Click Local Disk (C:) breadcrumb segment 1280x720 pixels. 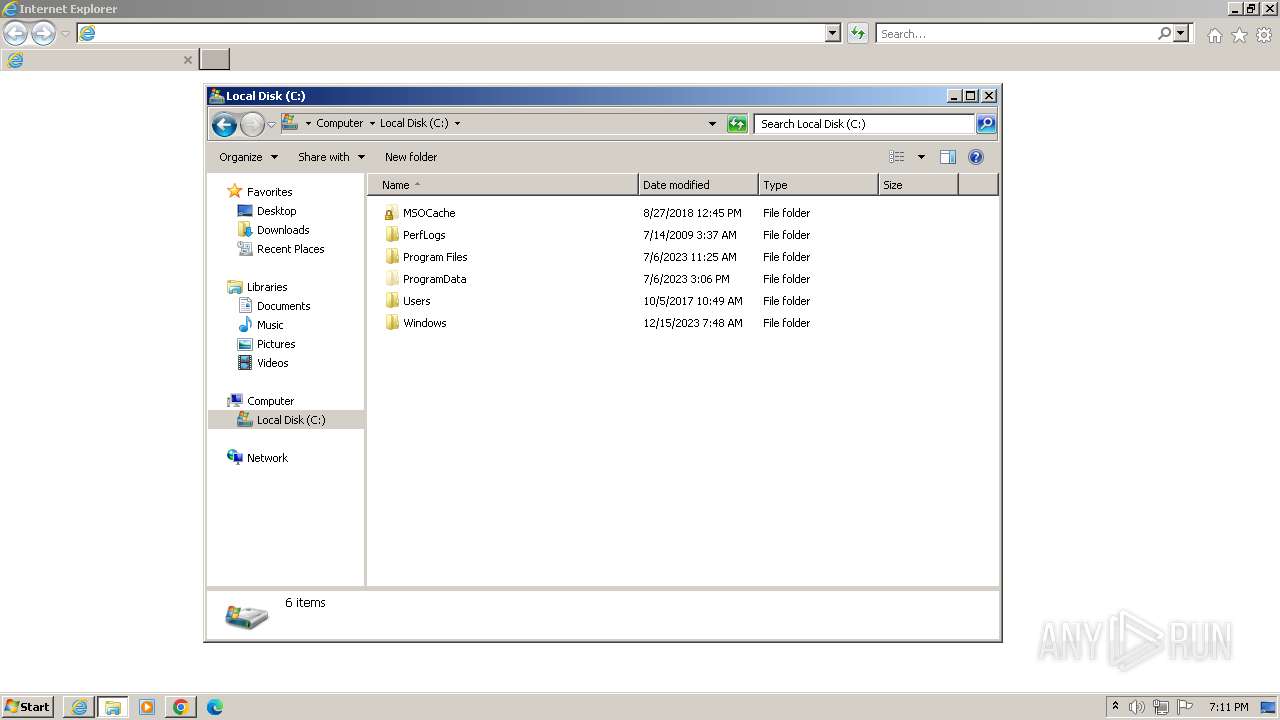click(x=414, y=123)
